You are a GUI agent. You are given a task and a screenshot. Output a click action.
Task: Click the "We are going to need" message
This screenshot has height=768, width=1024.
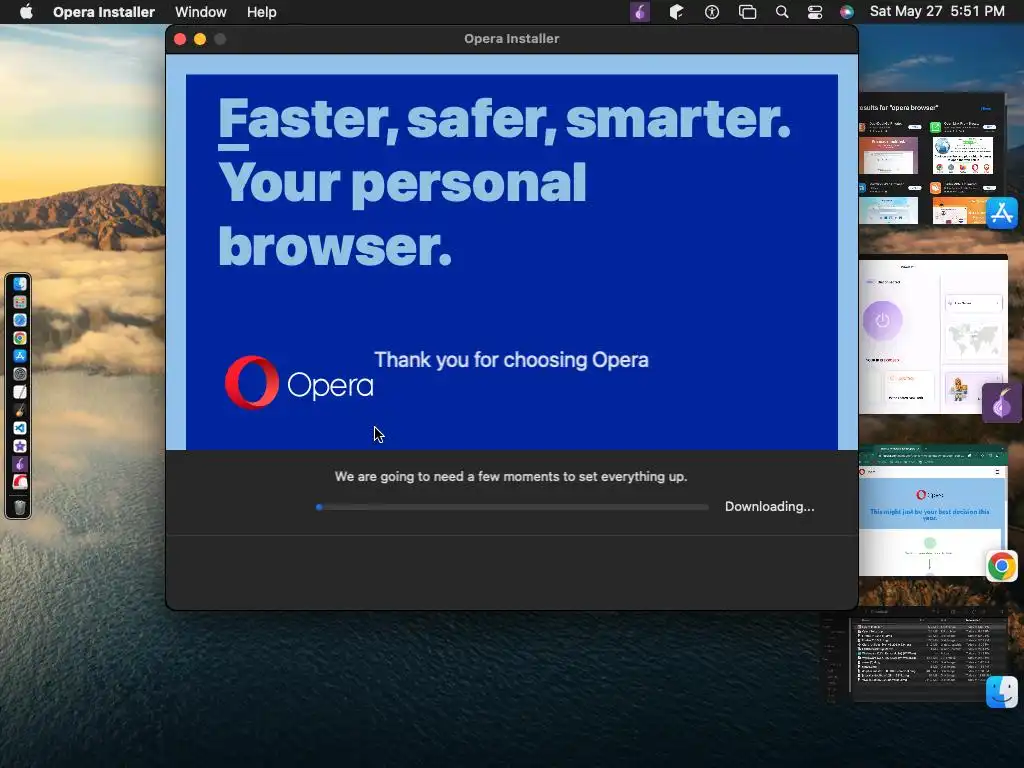coord(511,477)
